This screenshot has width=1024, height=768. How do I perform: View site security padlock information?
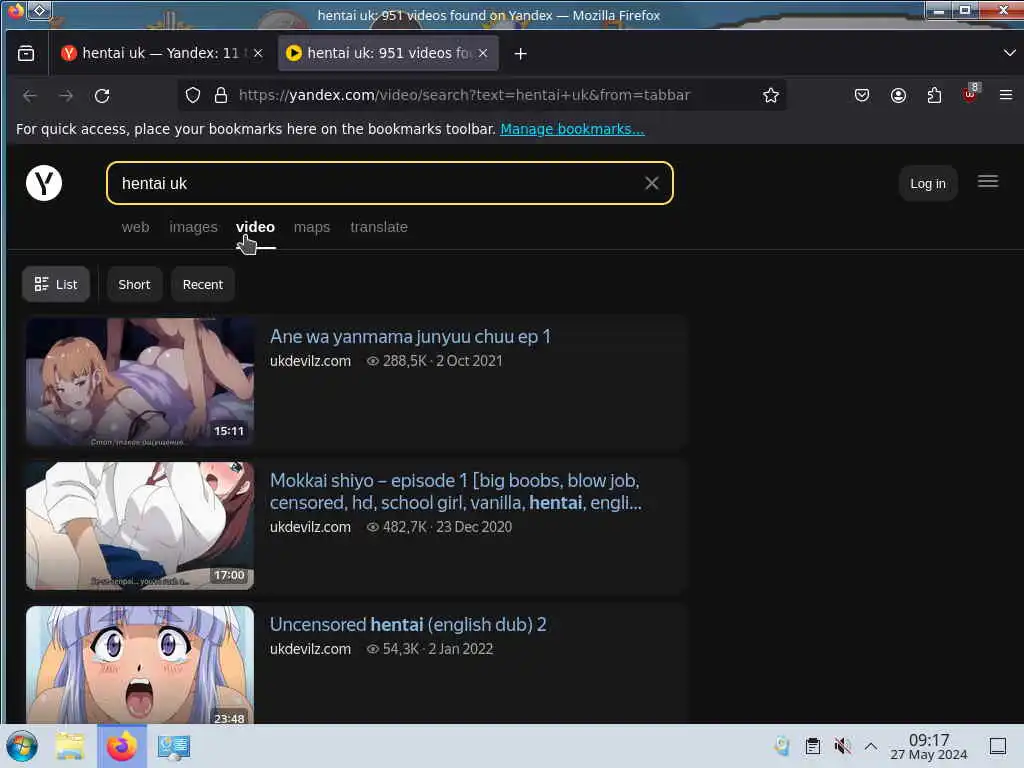pos(221,95)
